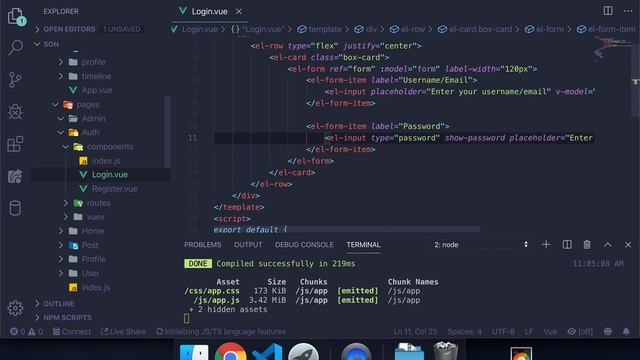Kill the terminal with trash icon

[x=587, y=244]
